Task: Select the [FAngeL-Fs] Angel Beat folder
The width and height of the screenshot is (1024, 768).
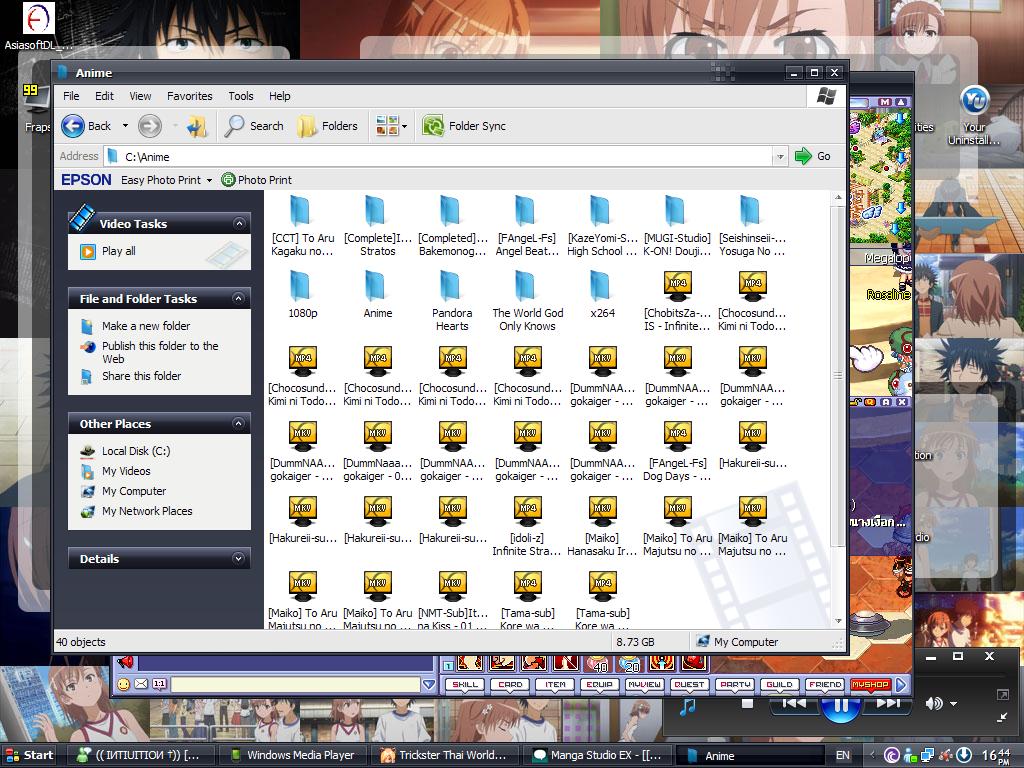Action: click(x=528, y=226)
